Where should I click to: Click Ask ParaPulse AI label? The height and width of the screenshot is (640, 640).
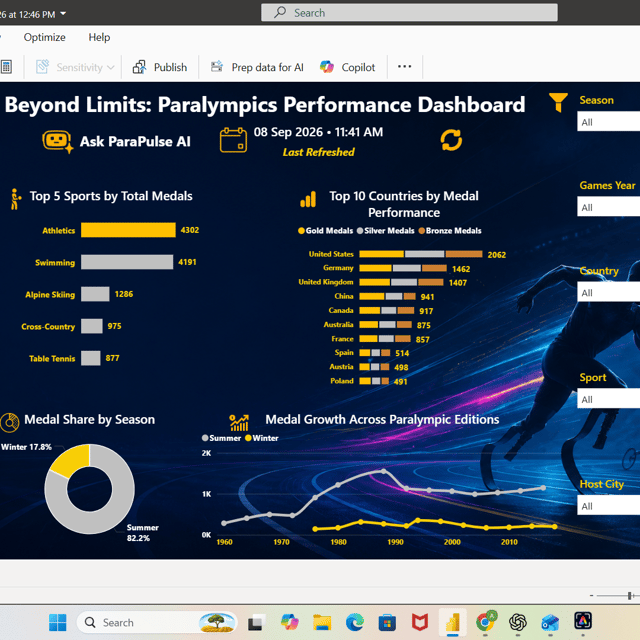(x=135, y=142)
